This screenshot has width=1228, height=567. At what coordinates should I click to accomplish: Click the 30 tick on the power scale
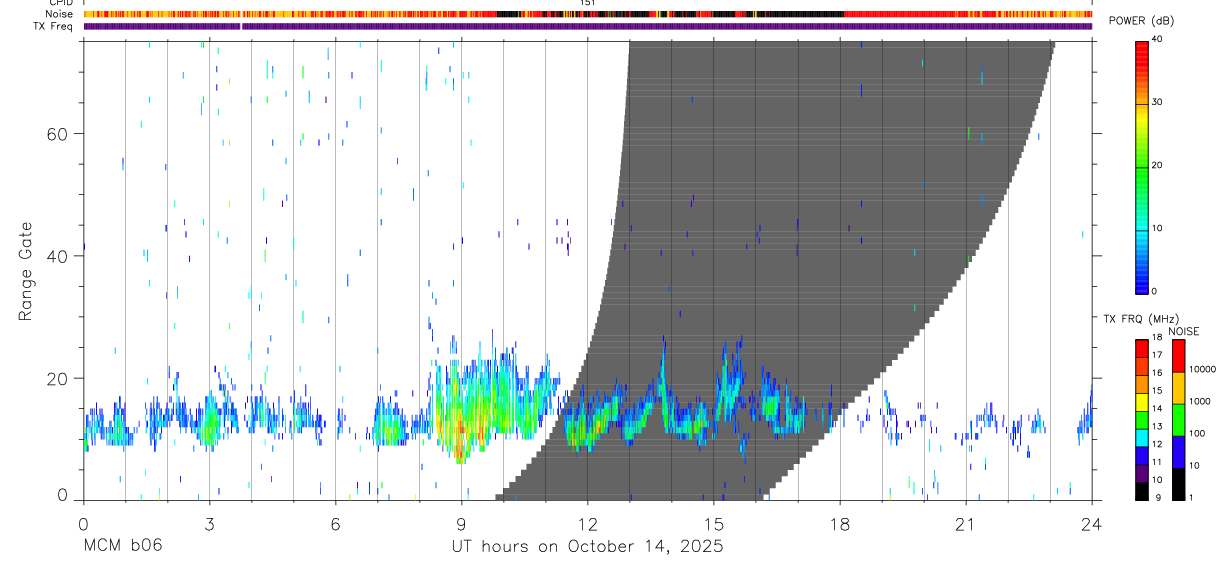(x=1158, y=102)
